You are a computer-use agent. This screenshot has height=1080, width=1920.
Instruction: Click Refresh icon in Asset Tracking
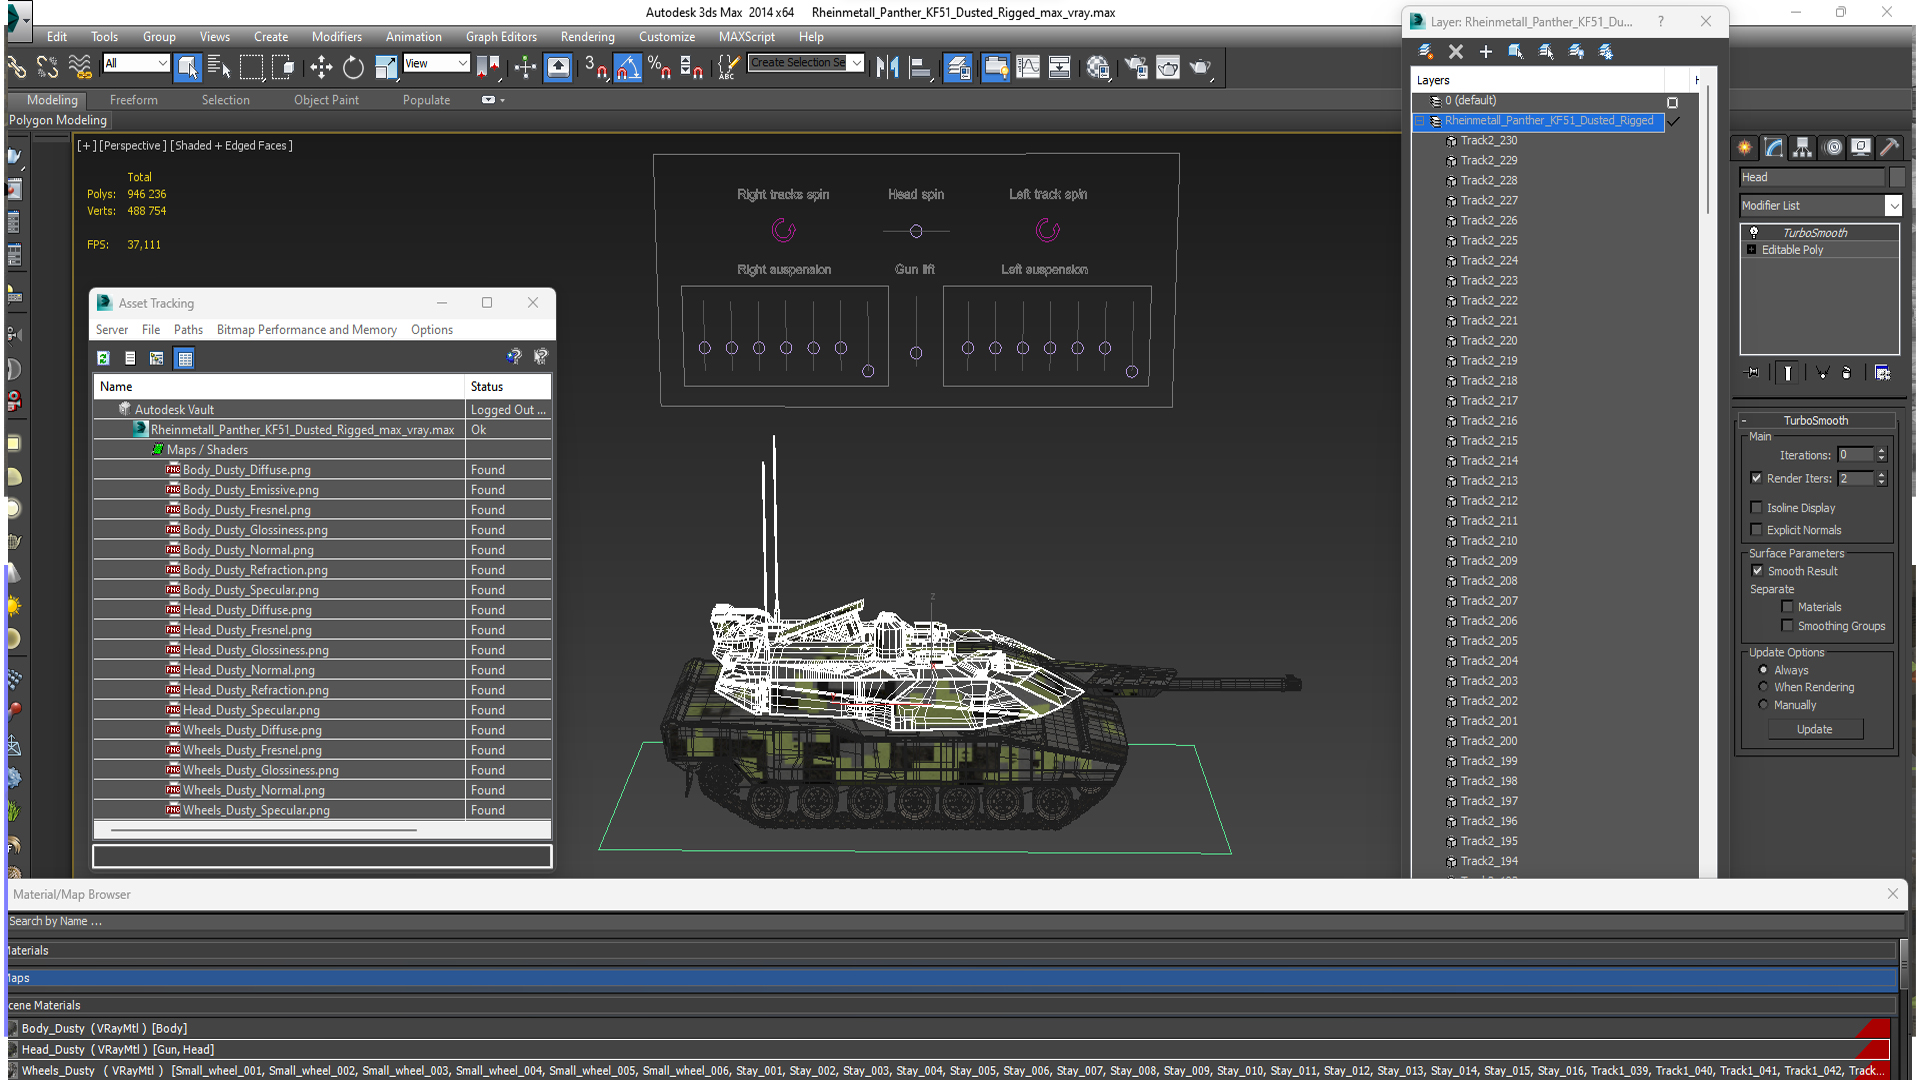103,358
